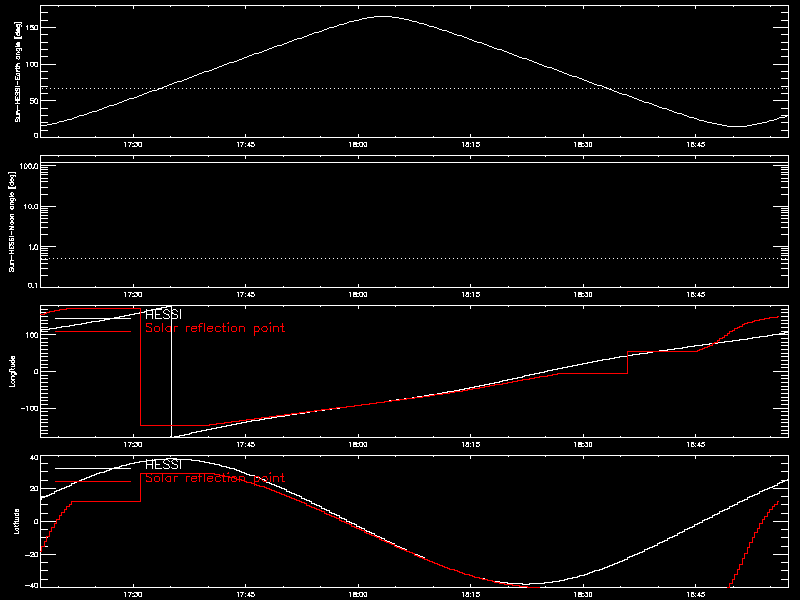Click the white HESSI legend line in Latitude plot
800x600 pixels.
pos(93,468)
